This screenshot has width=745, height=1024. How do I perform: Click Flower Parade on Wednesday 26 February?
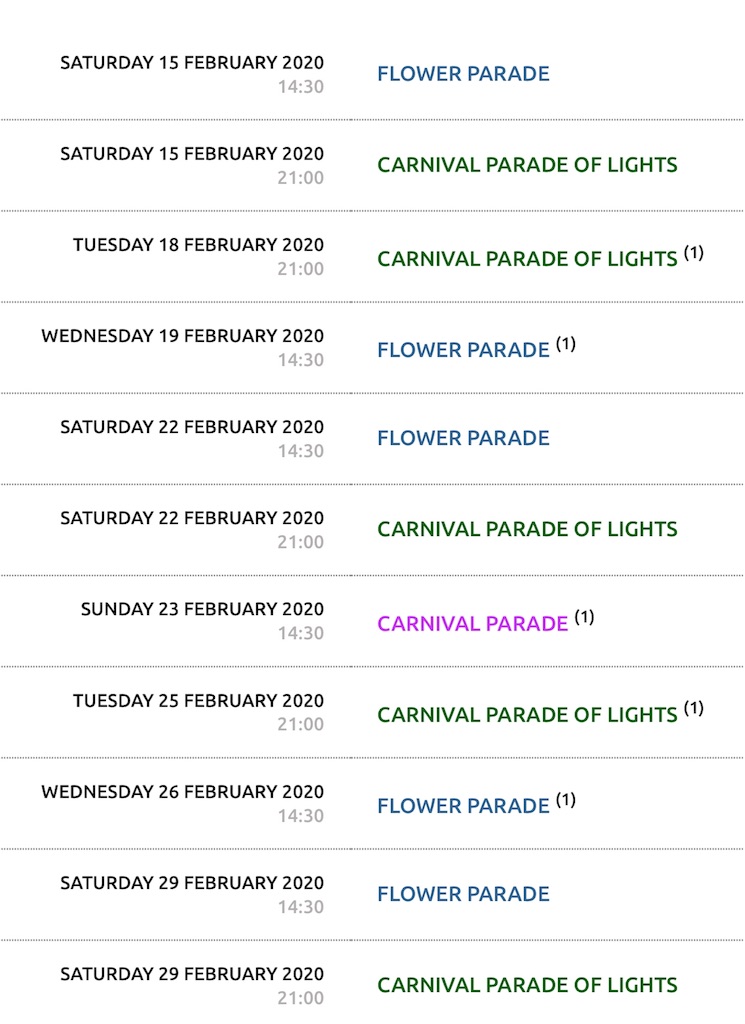coord(463,806)
